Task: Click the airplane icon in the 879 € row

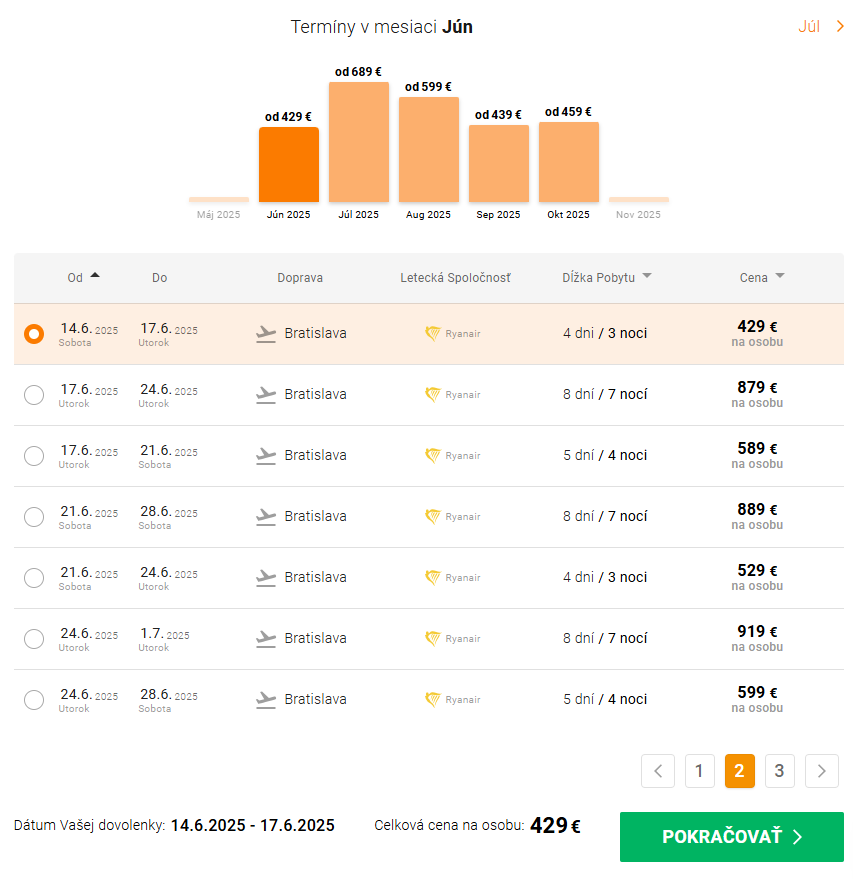Action: (x=265, y=395)
